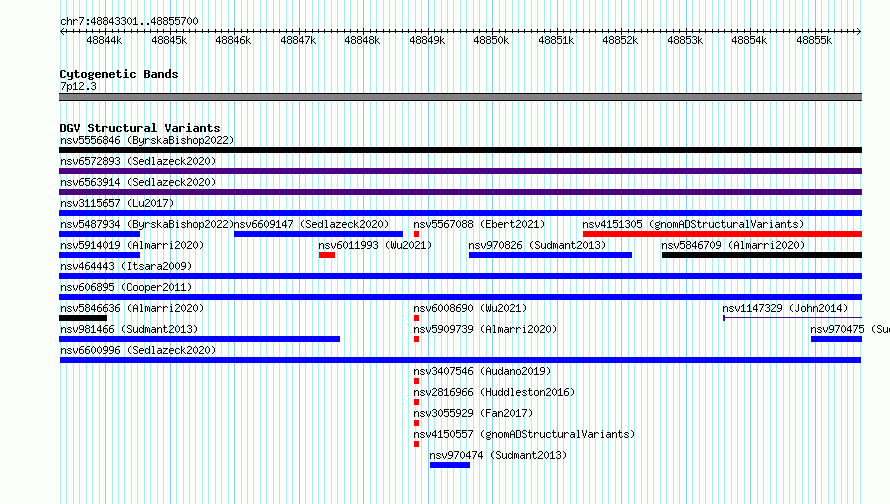Click the black bar under nsv5846709
This screenshot has width=890, height=504.
click(762, 255)
